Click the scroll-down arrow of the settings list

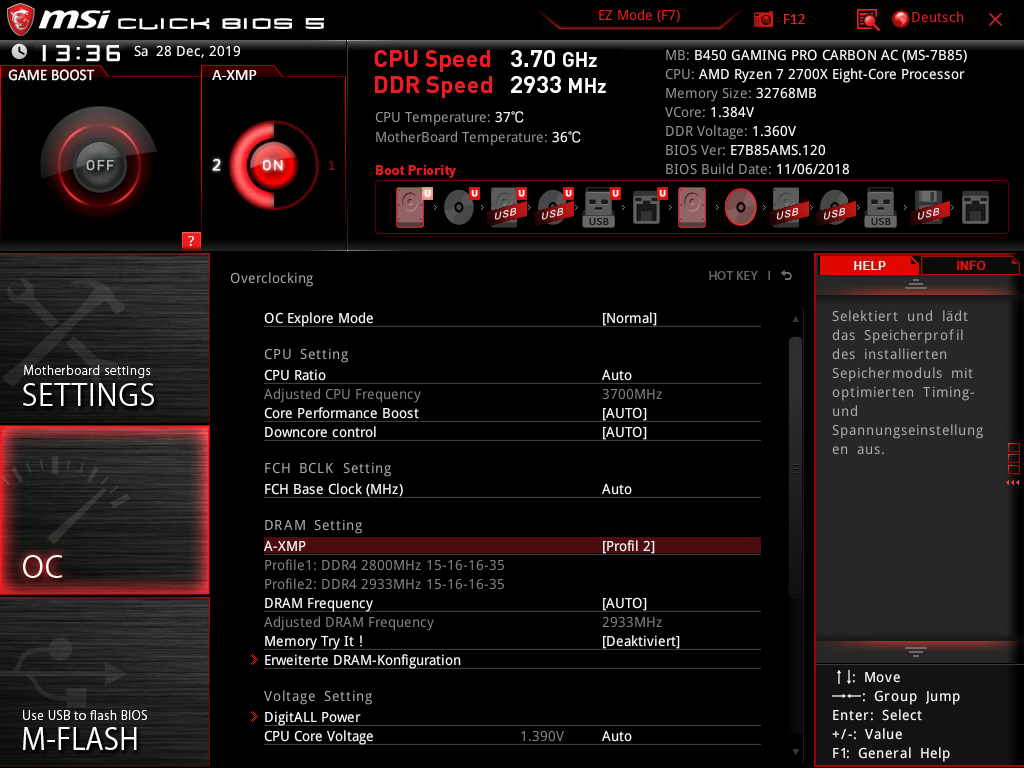point(795,752)
